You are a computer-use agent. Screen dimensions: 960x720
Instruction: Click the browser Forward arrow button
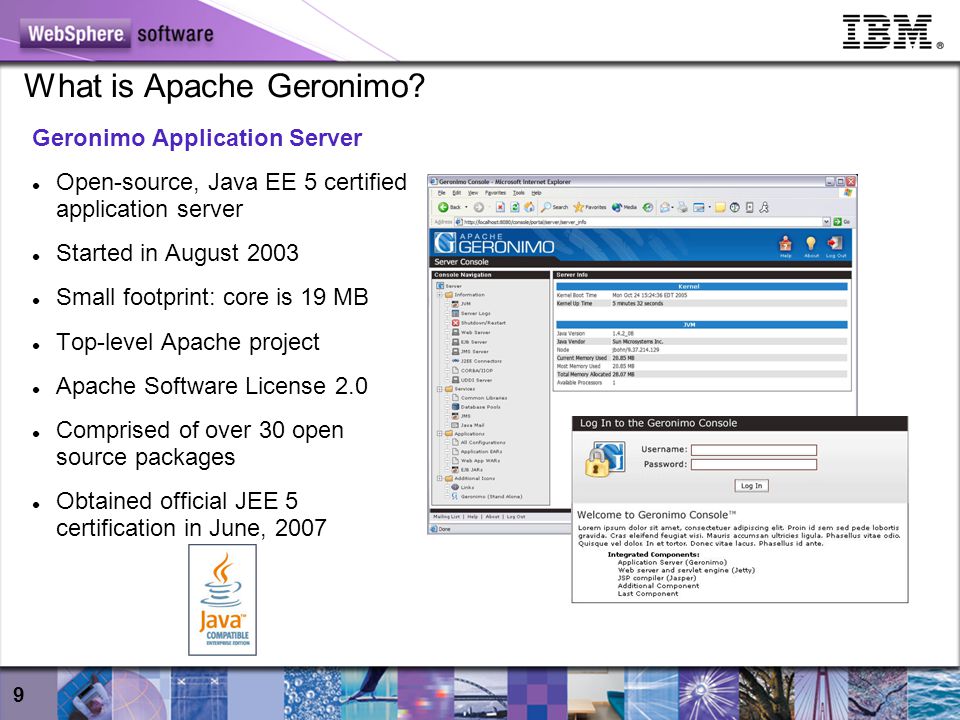479,208
